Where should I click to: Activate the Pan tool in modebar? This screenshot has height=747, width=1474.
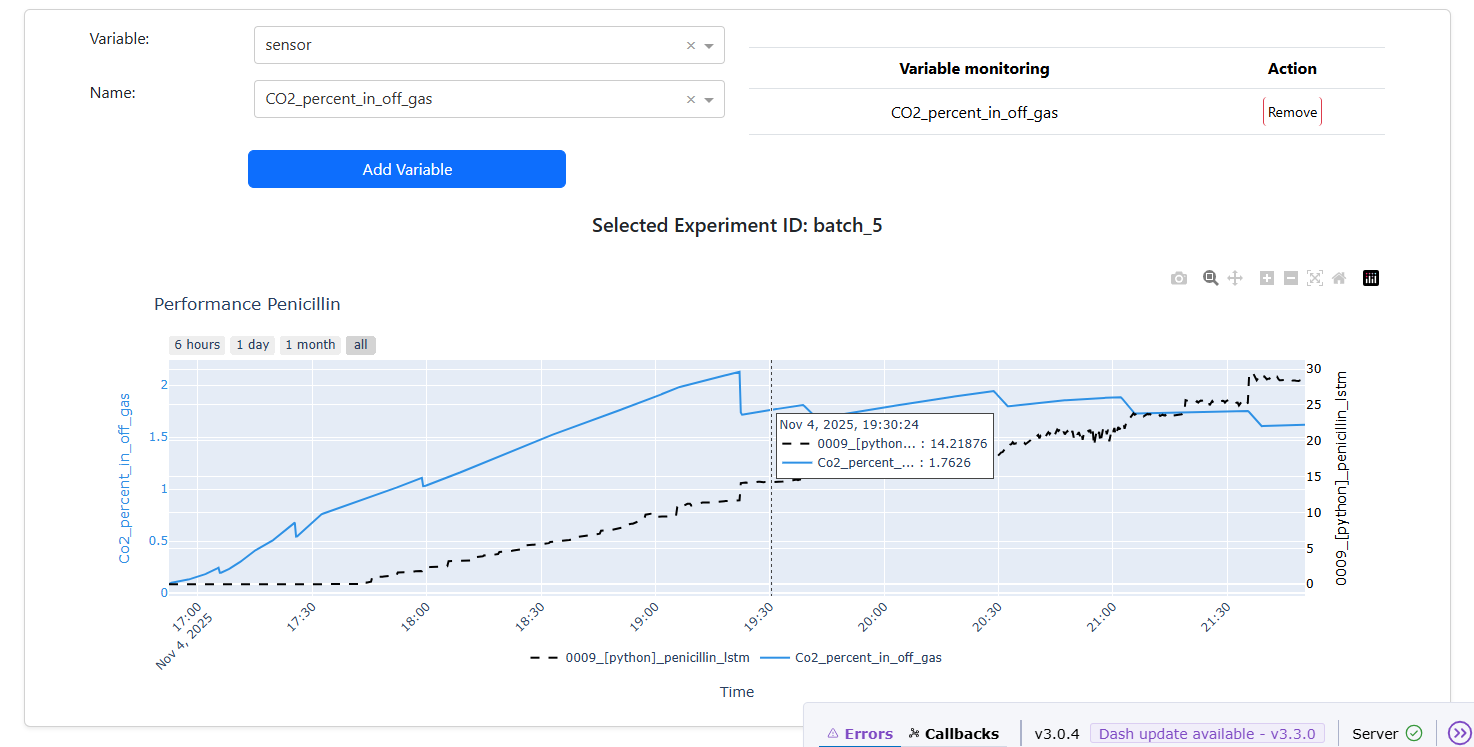[1235, 278]
